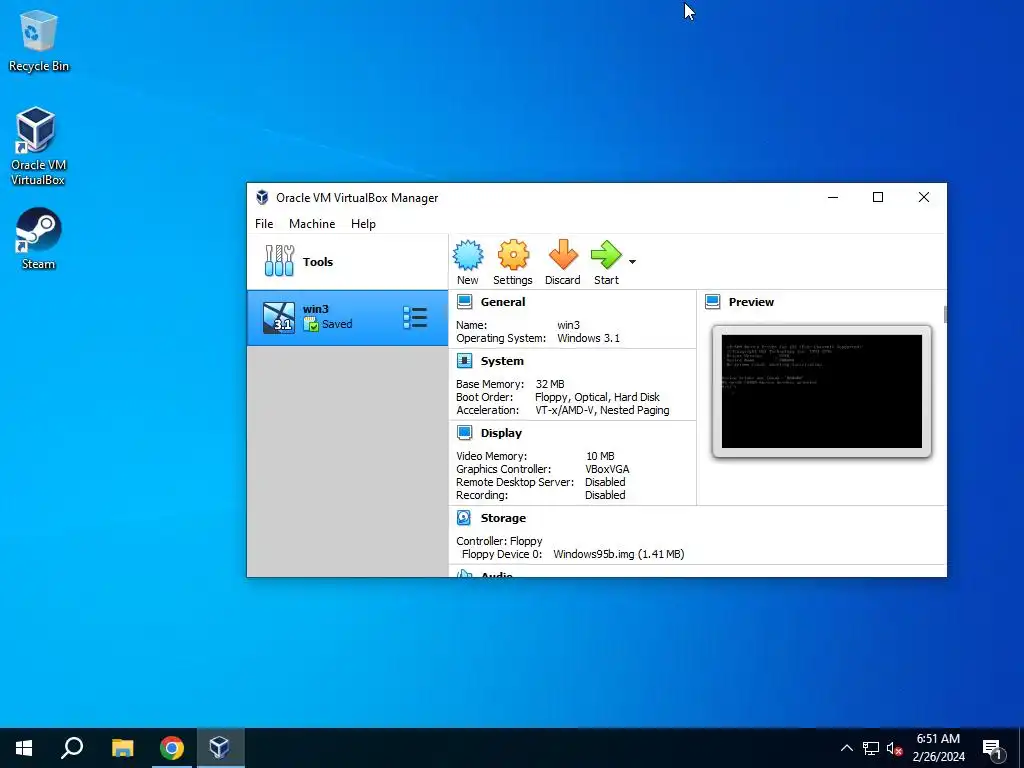Click the 10 MB video memory value

point(600,456)
